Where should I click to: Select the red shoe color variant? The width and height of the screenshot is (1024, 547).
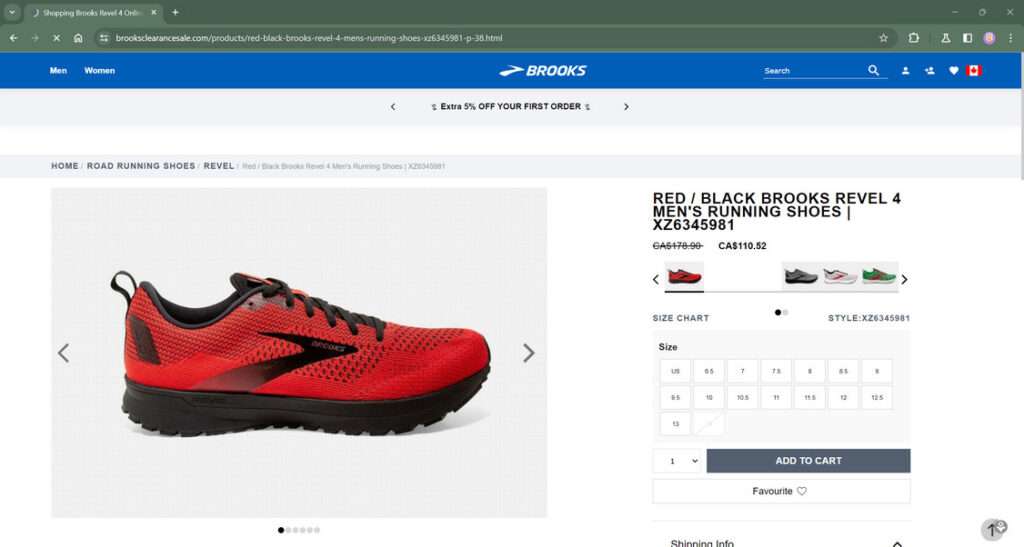[684, 277]
